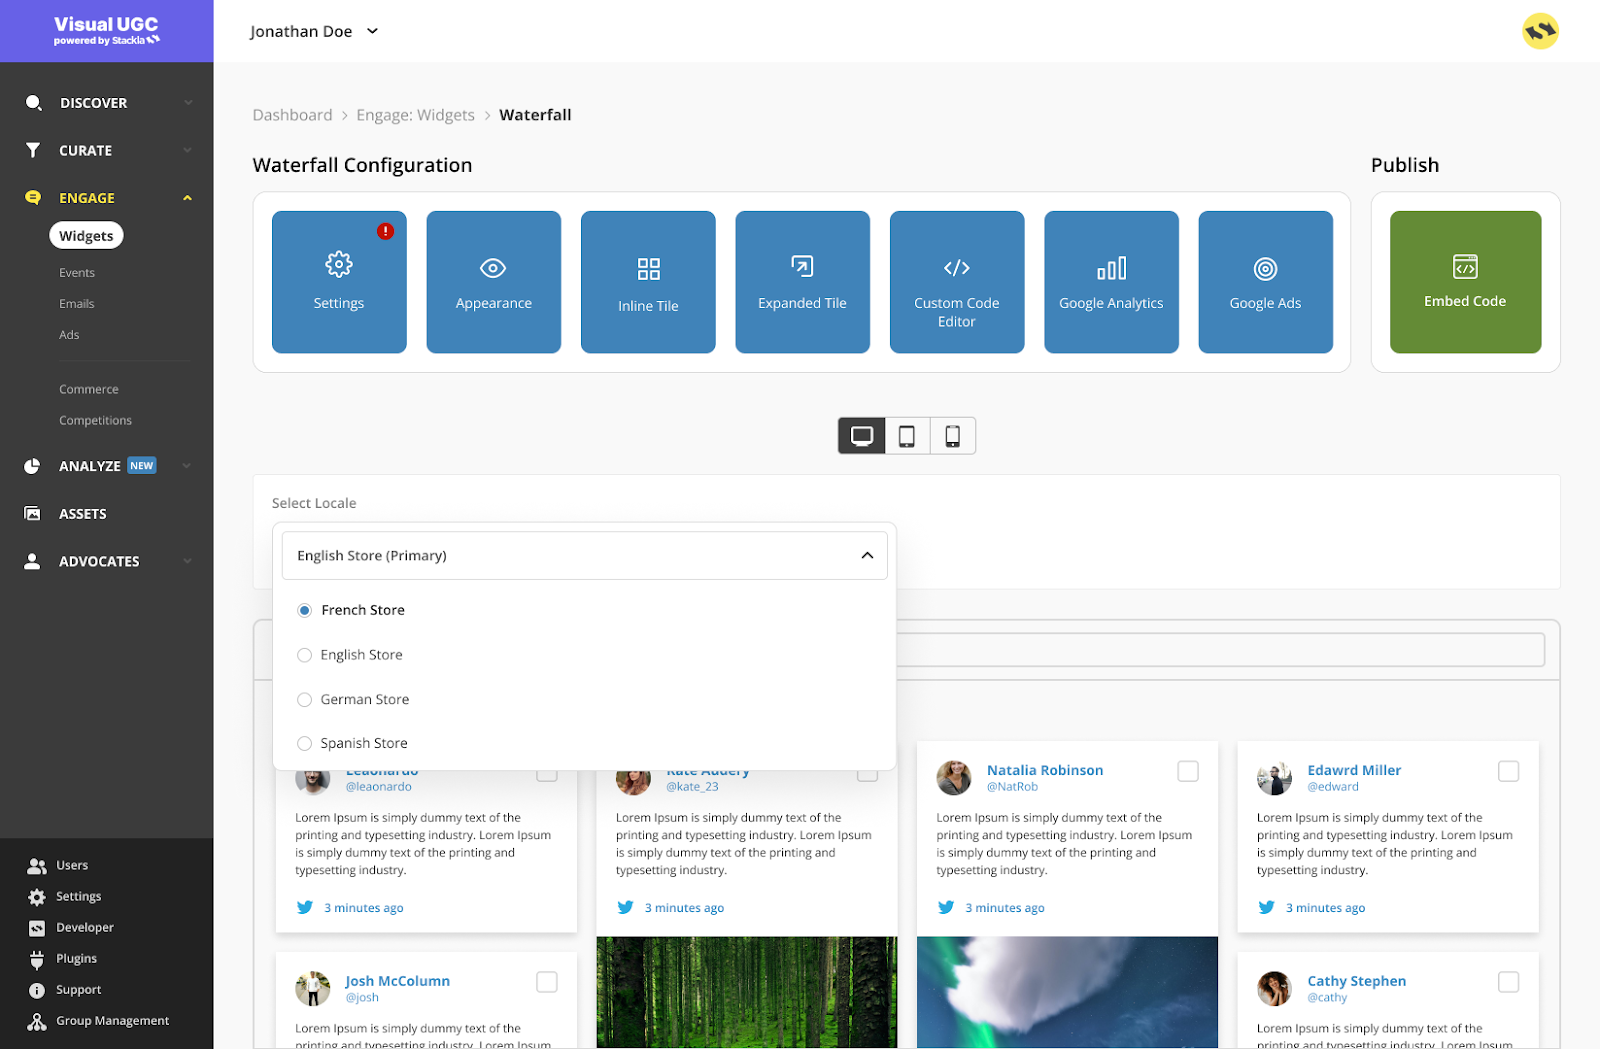Screen dimensions: 1600x1049
Task: Click the Users people icon
Action: tap(37, 866)
